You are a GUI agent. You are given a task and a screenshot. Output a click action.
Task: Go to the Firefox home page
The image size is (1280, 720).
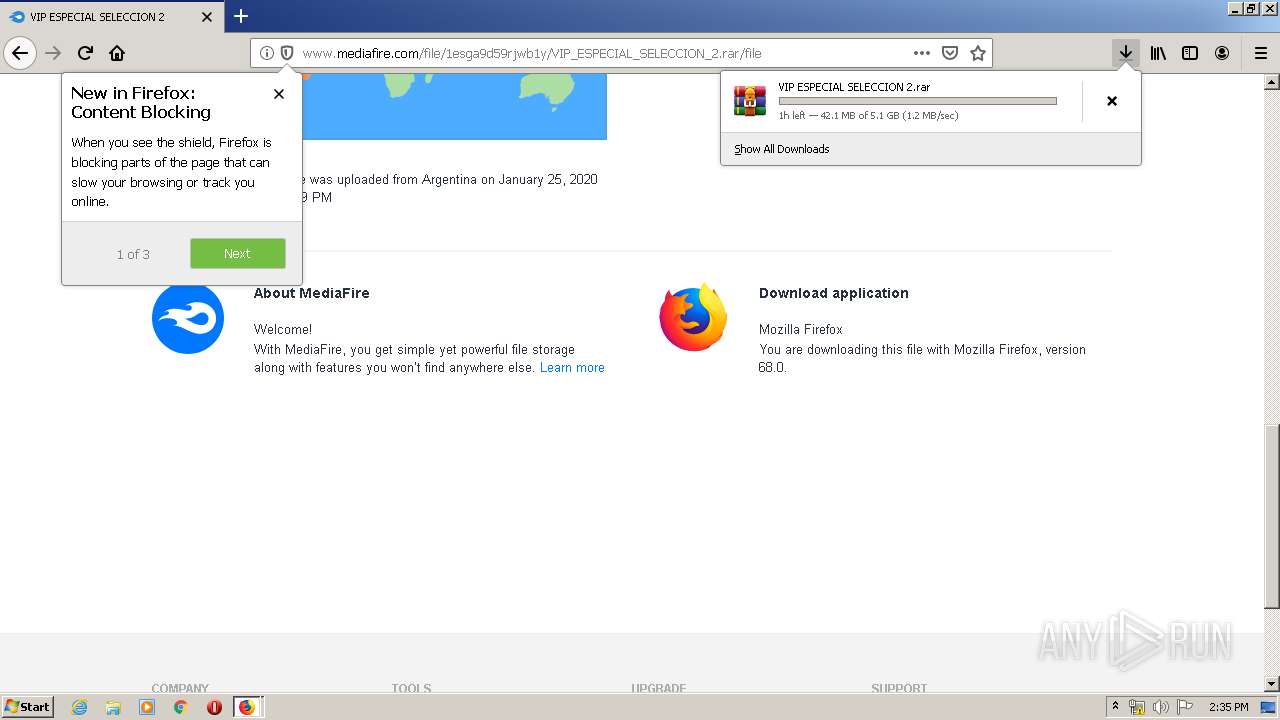click(117, 53)
